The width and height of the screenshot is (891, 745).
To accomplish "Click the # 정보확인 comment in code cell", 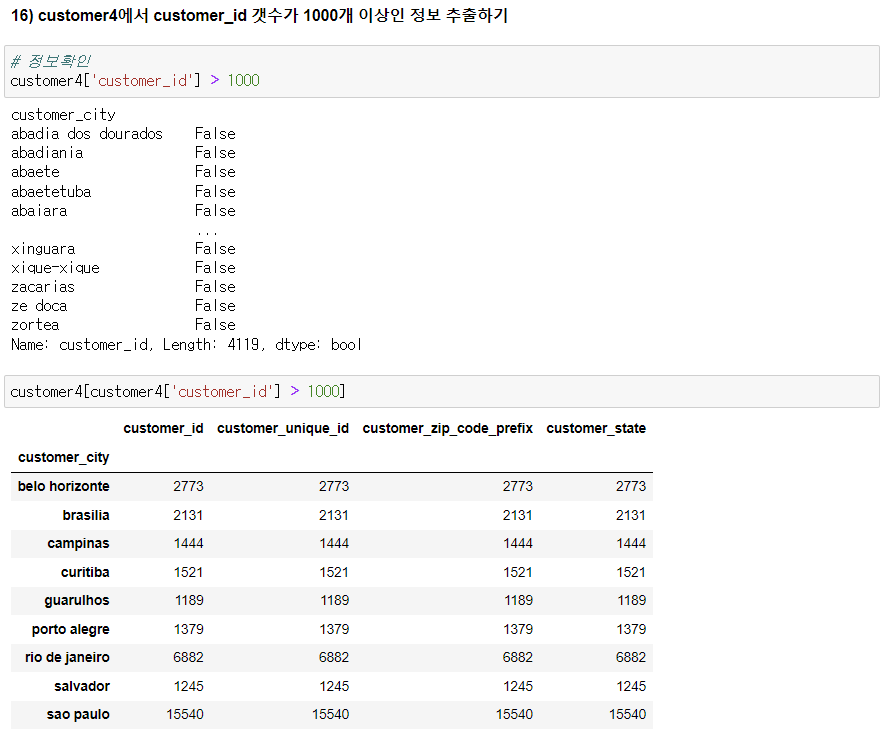I will click(x=51, y=61).
